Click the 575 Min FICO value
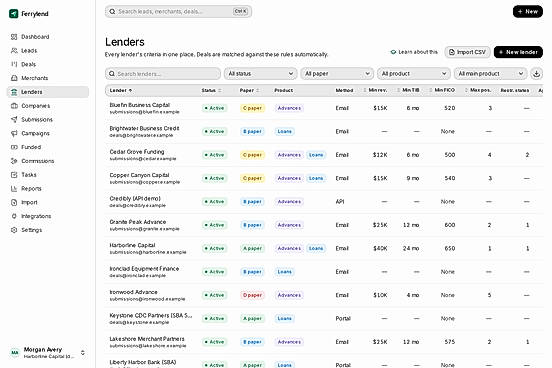The height and width of the screenshot is (368, 552). coord(450,342)
